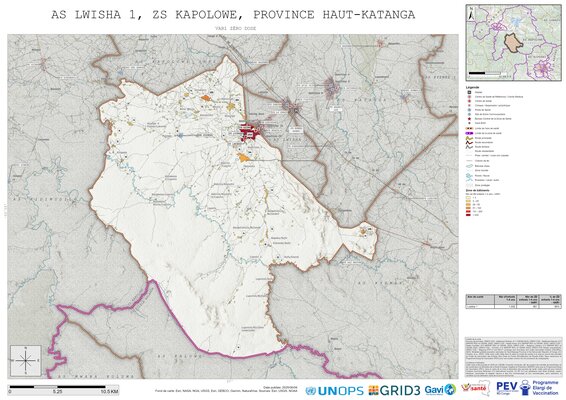The width and height of the screenshot is (566, 400).
Task: Click the scale bar 10.5 KM label
Action: (109, 392)
